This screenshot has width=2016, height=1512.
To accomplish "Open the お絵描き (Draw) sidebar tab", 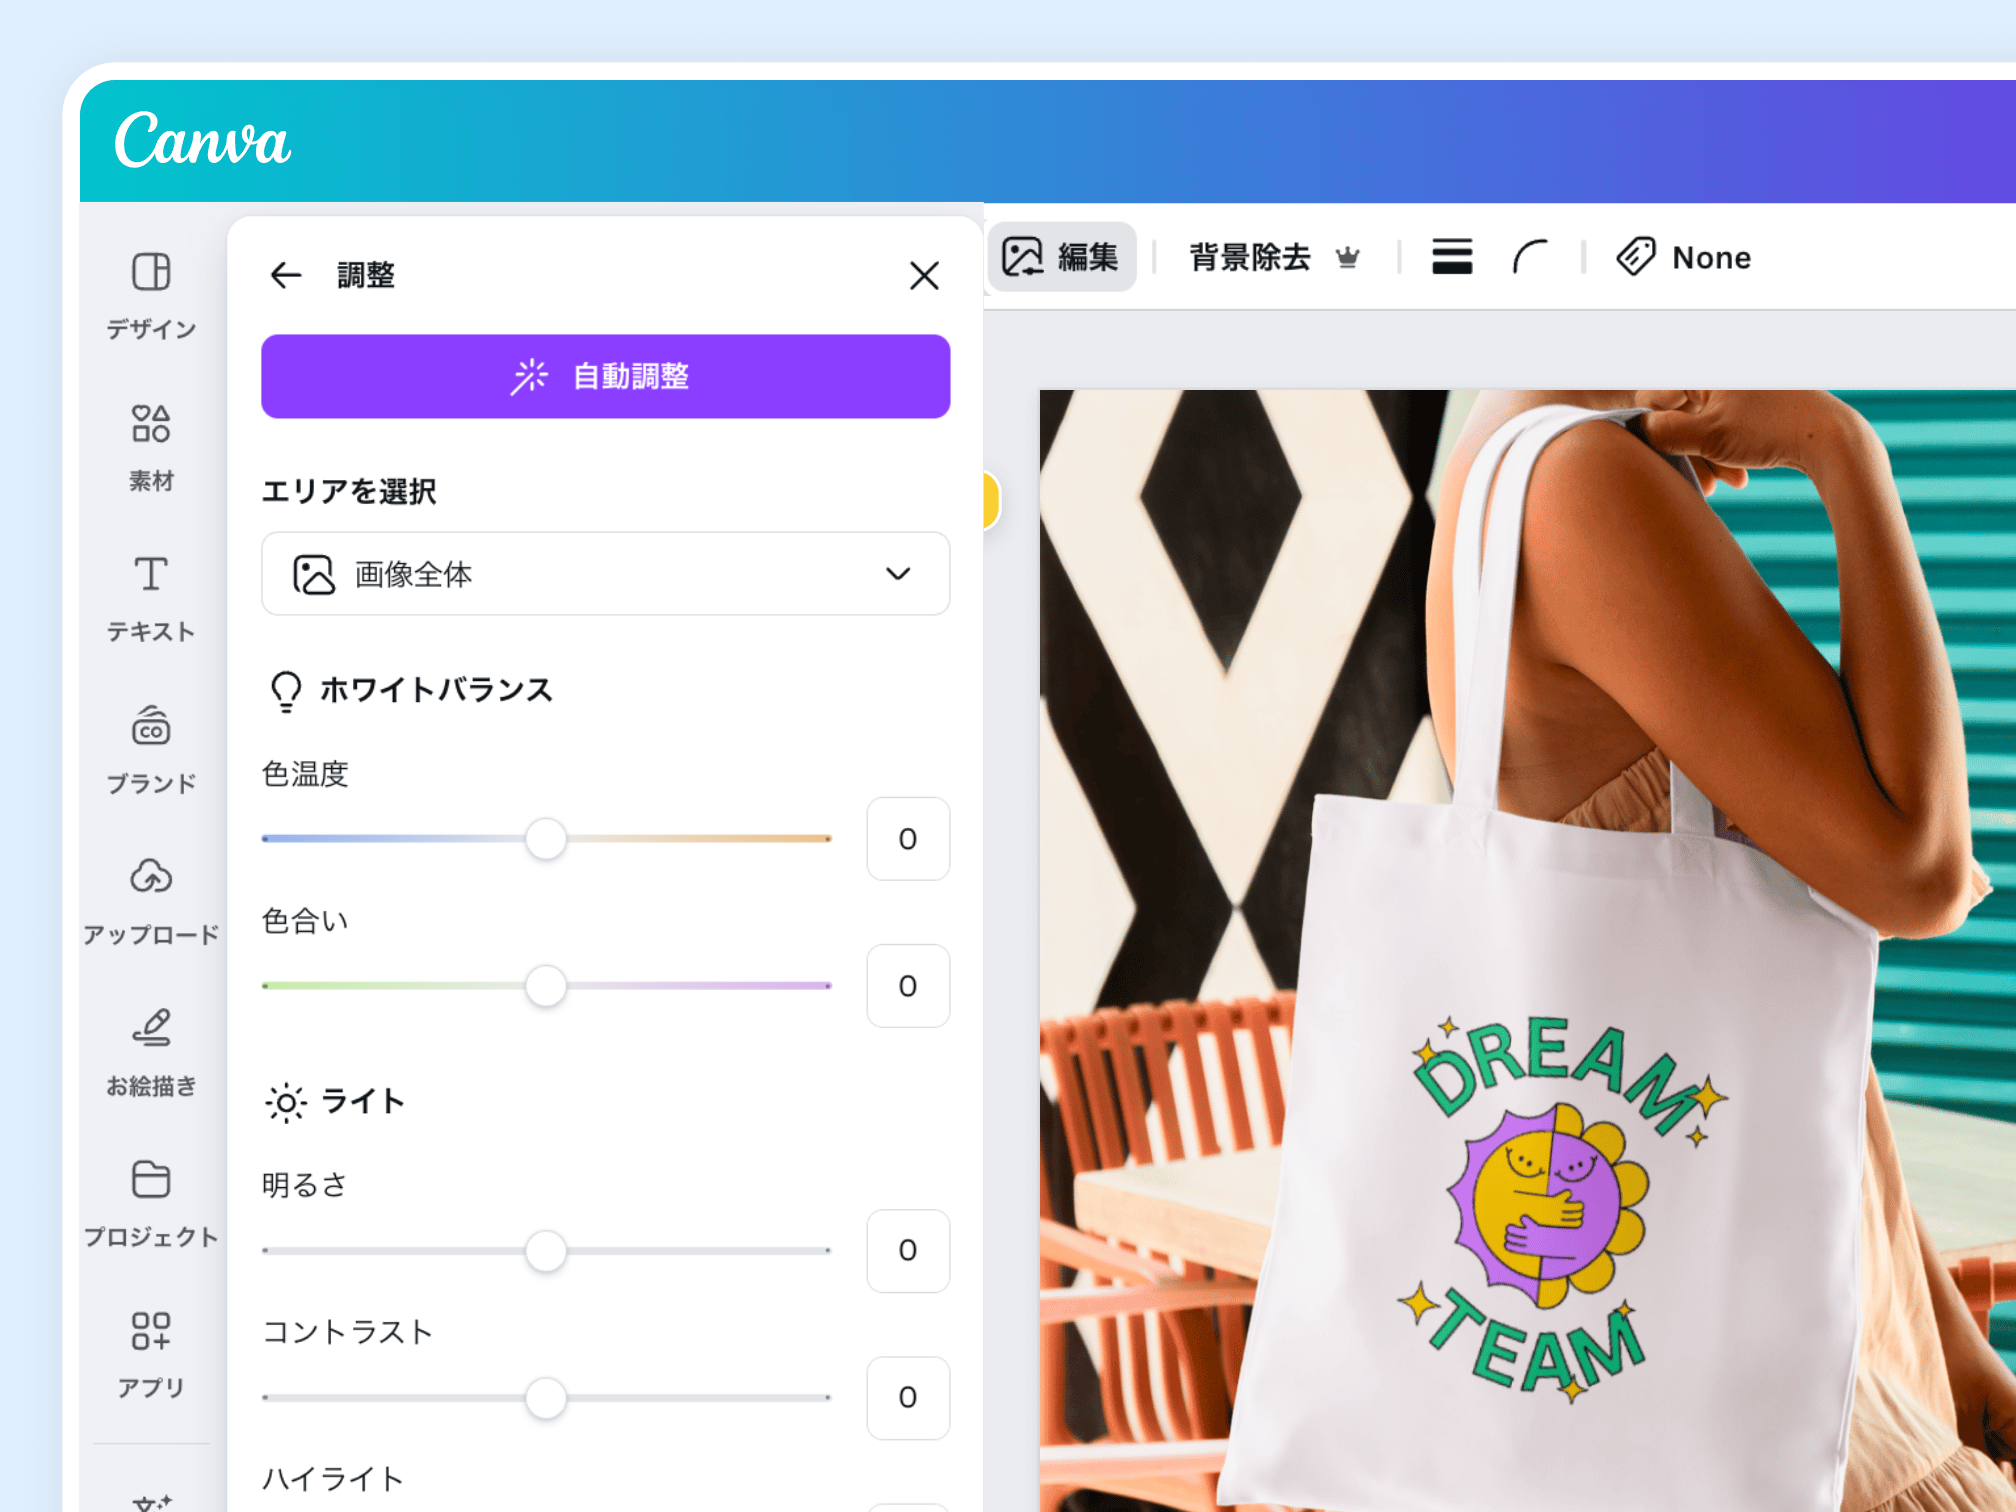I will [x=151, y=1052].
